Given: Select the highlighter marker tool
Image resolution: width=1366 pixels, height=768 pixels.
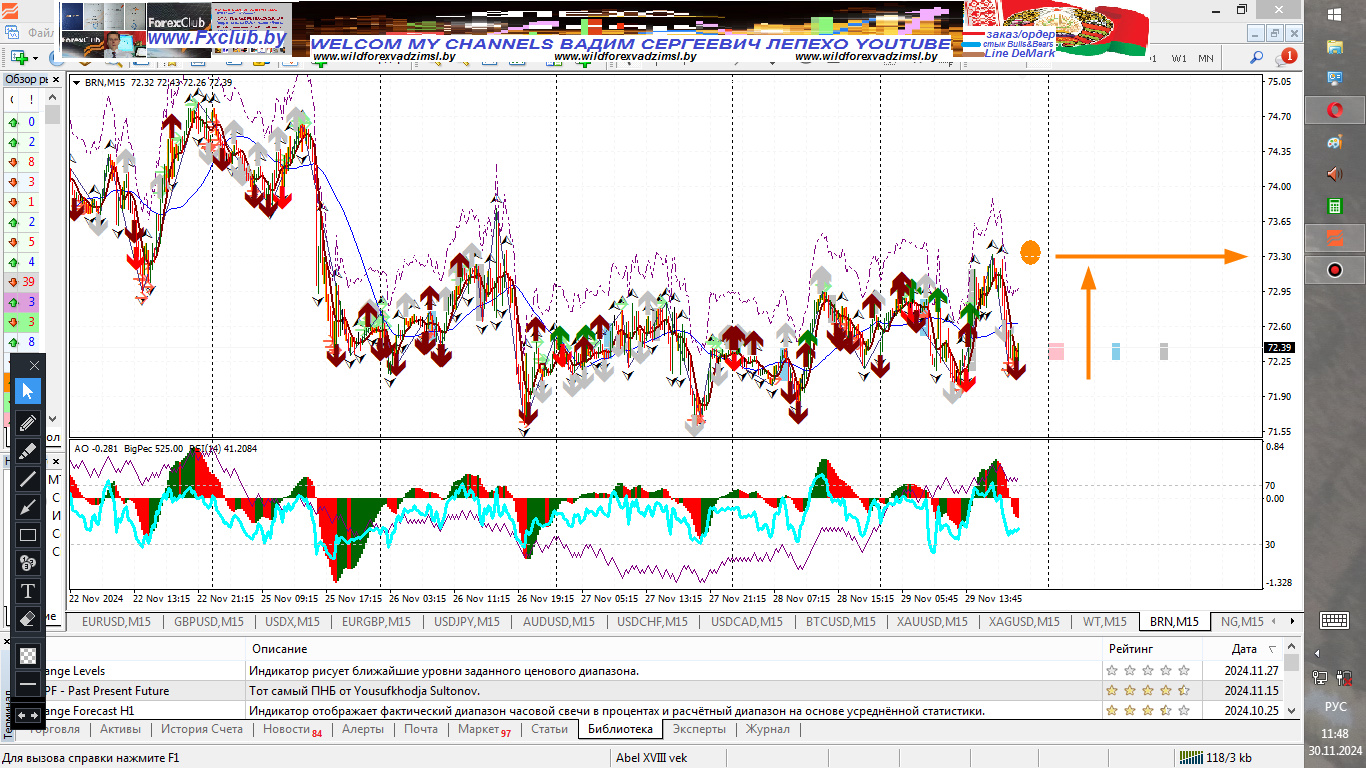Looking at the screenshot, I should click(x=28, y=450).
